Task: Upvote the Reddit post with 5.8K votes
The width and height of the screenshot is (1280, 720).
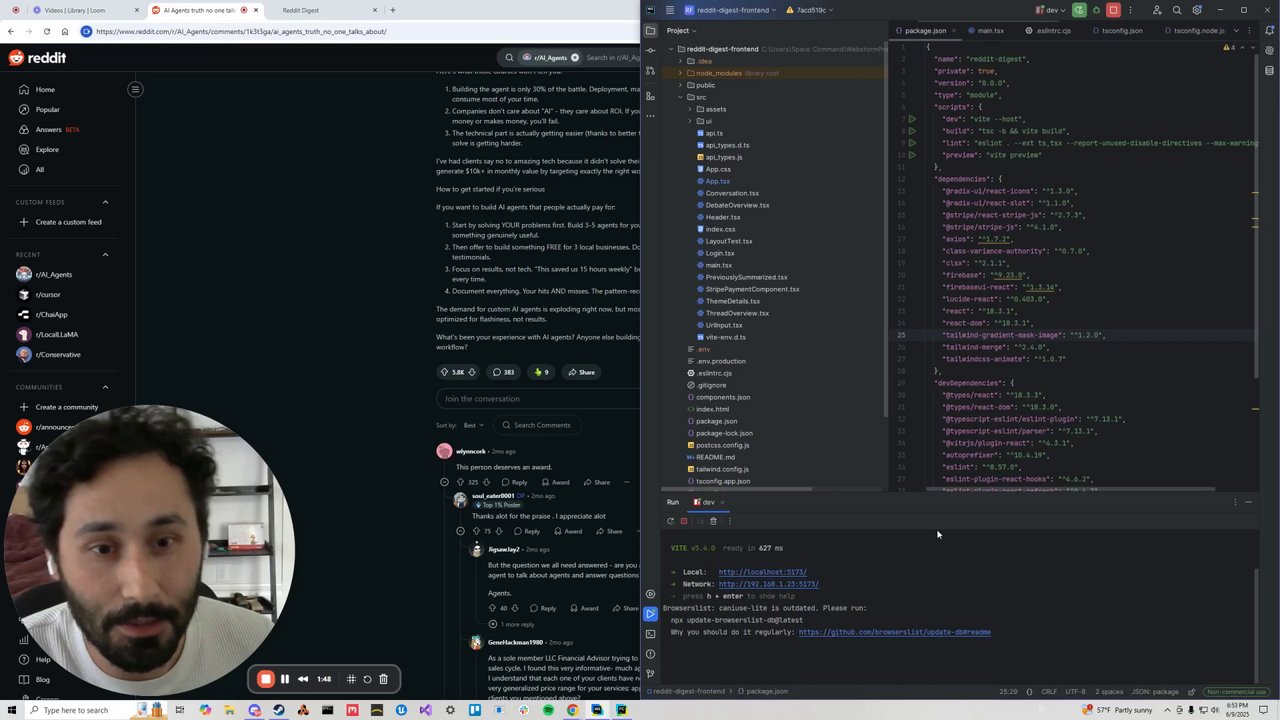Action: click(445, 372)
